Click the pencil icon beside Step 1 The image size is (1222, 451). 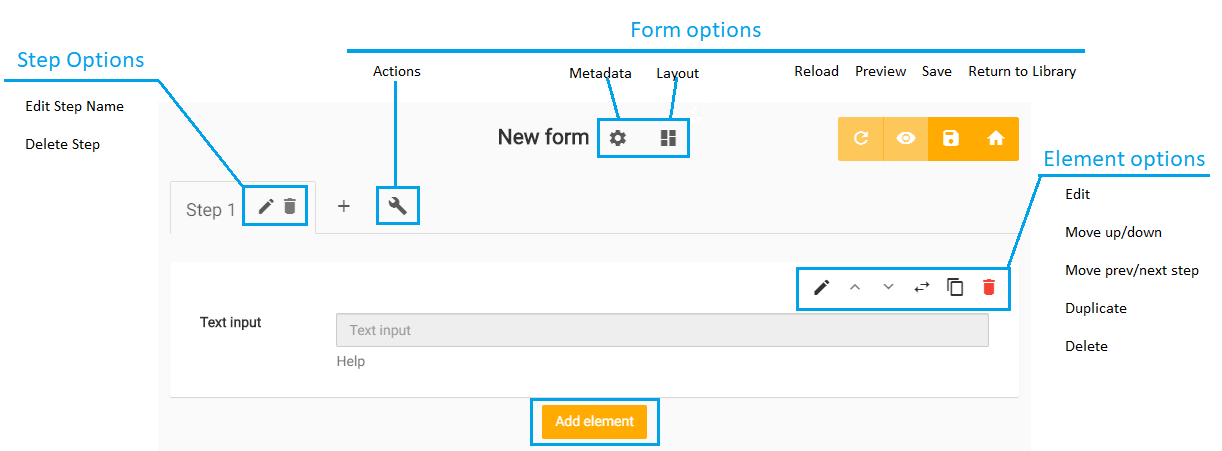[x=265, y=207]
